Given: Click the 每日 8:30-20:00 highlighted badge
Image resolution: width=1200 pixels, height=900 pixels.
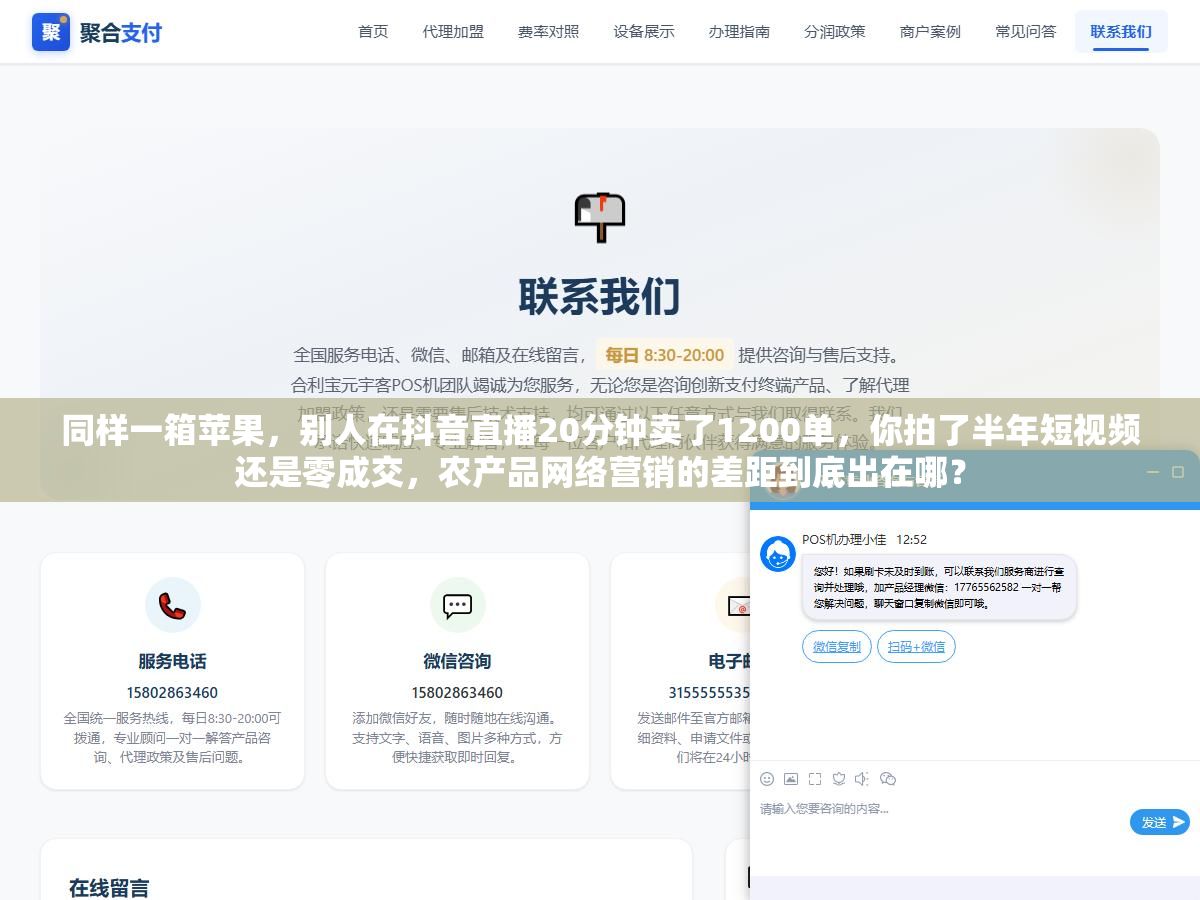Looking at the screenshot, I should coord(665,355).
